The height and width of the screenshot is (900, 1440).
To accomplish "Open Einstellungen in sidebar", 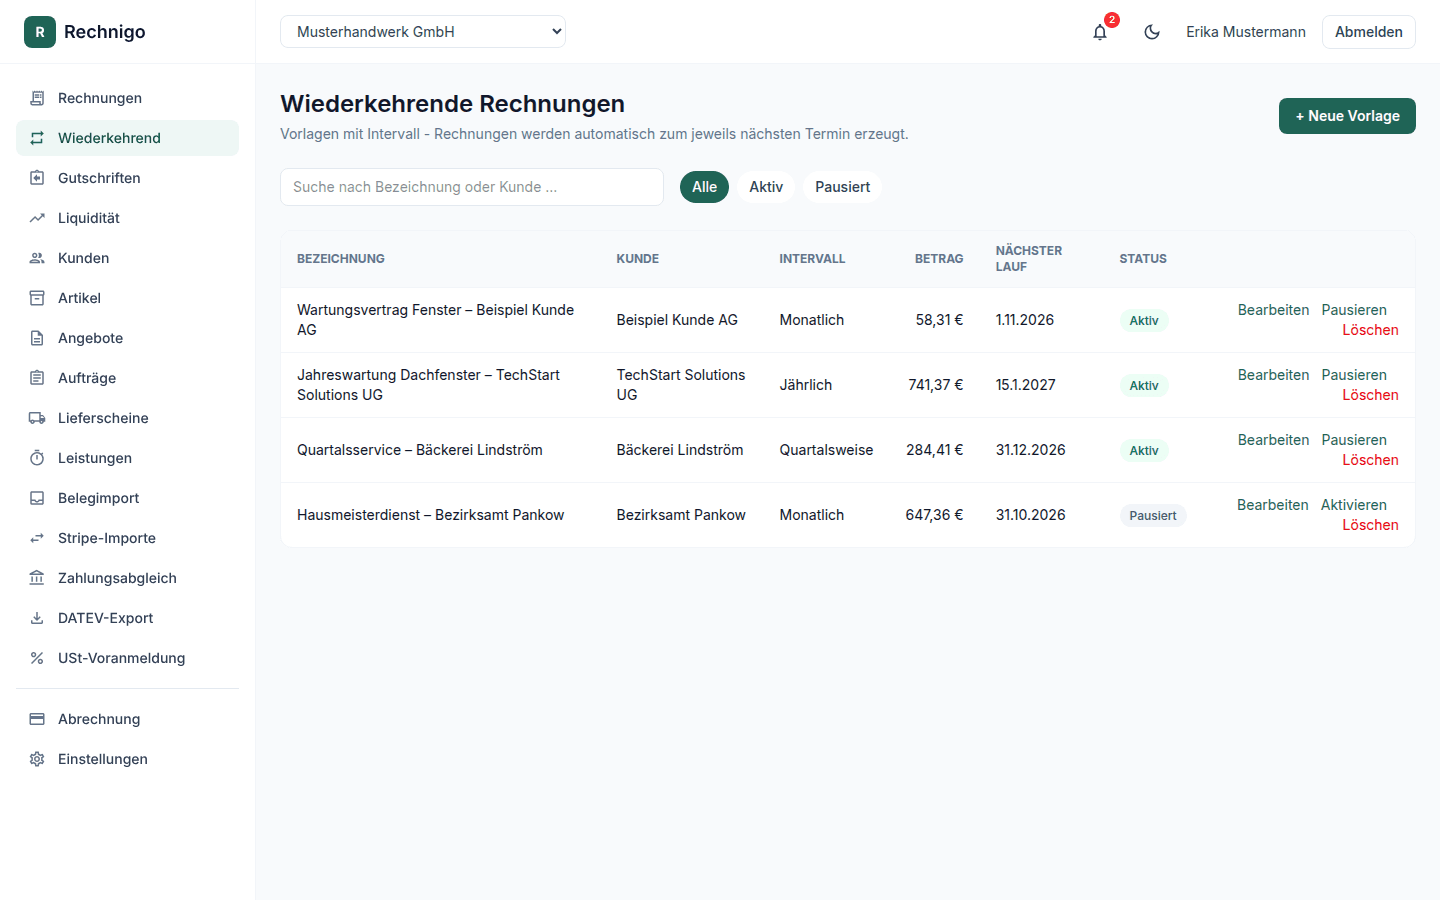I will click(x=127, y=759).
